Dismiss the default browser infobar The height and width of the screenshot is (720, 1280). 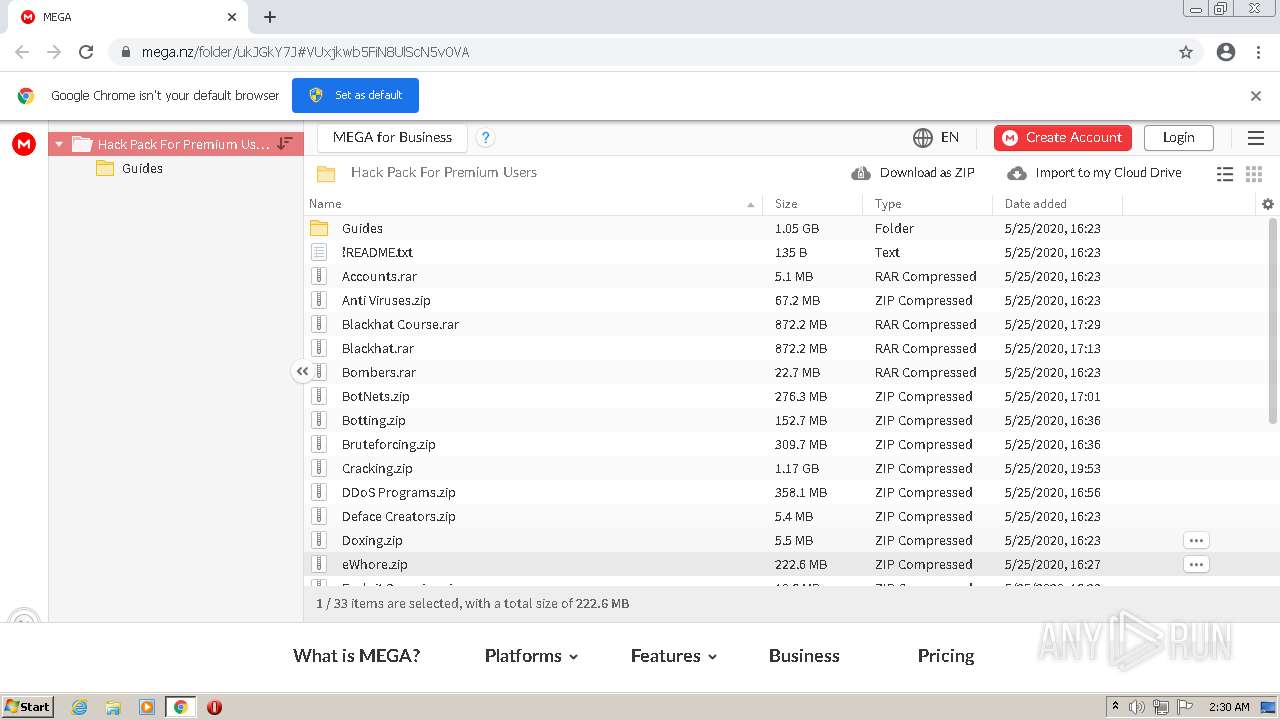tap(1256, 96)
